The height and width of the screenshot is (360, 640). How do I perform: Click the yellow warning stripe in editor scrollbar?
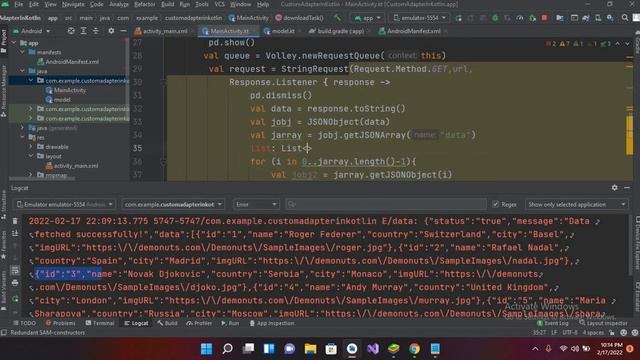(629, 135)
